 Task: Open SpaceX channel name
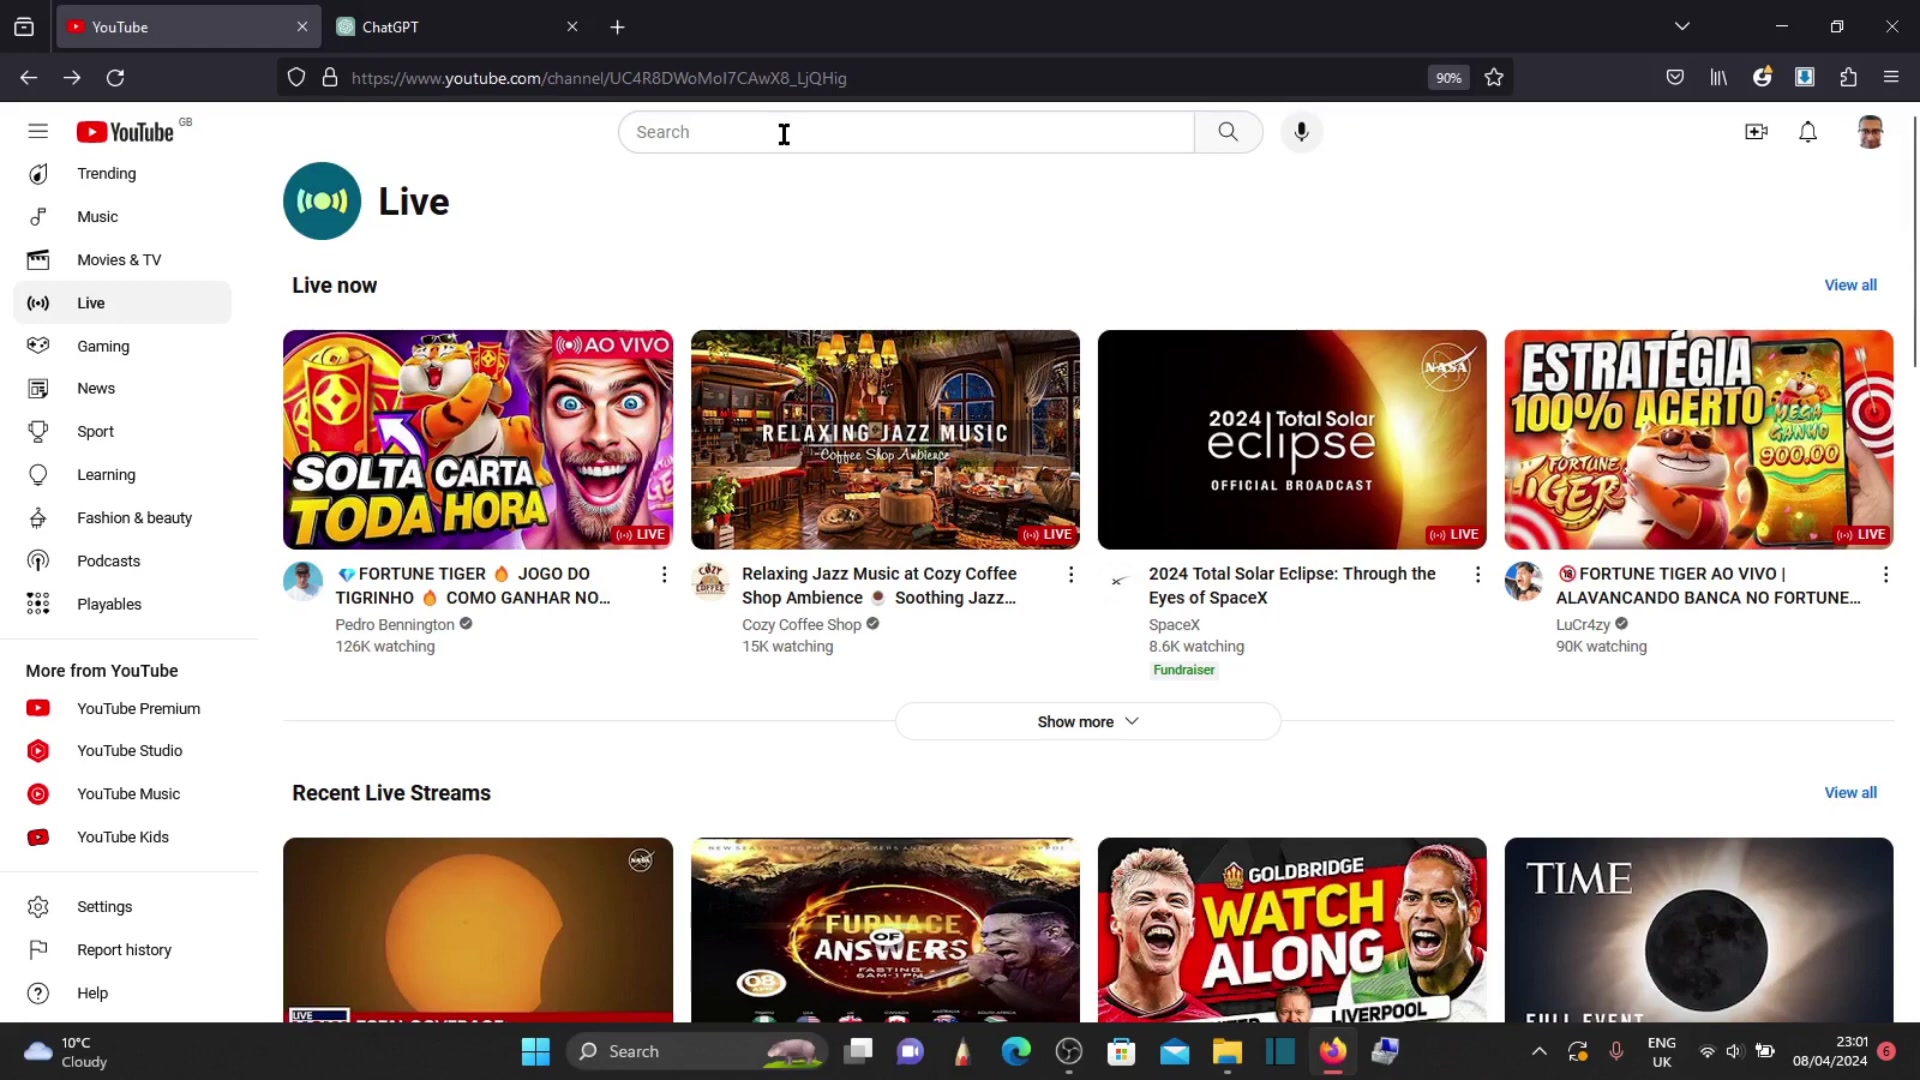tap(1174, 624)
